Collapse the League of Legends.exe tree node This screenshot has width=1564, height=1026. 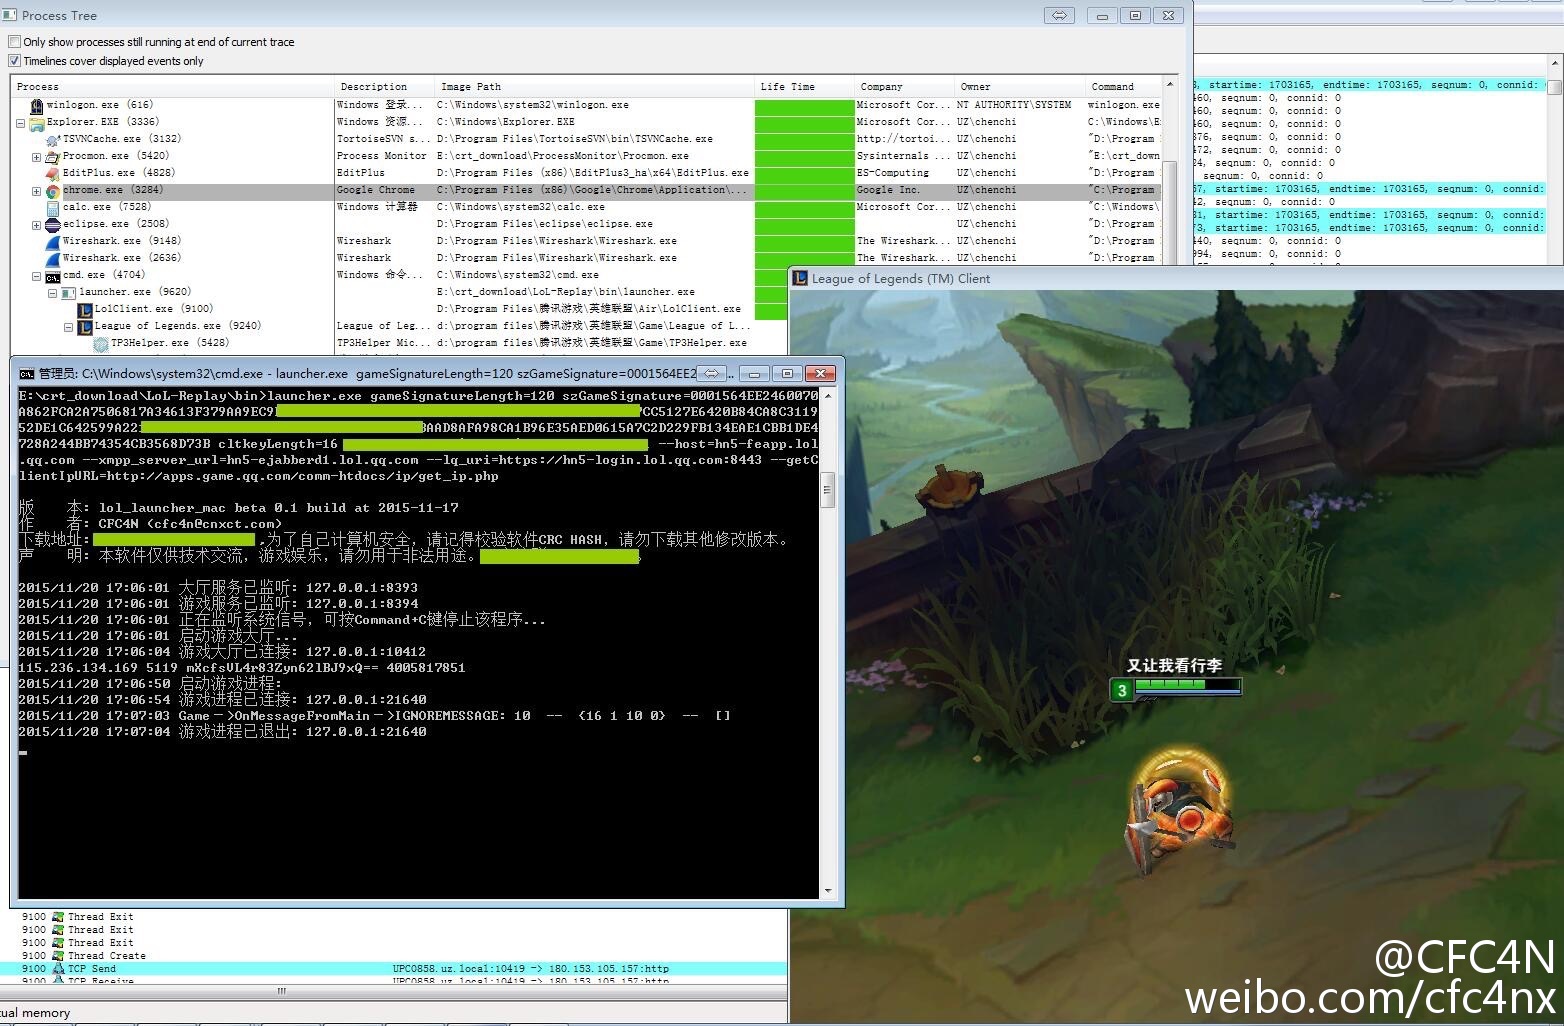click(x=68, y=327)
